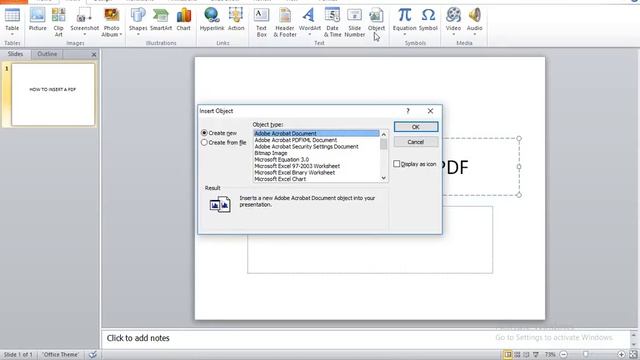
Task: Click the zoom slider handle
Action: (585, 355)
